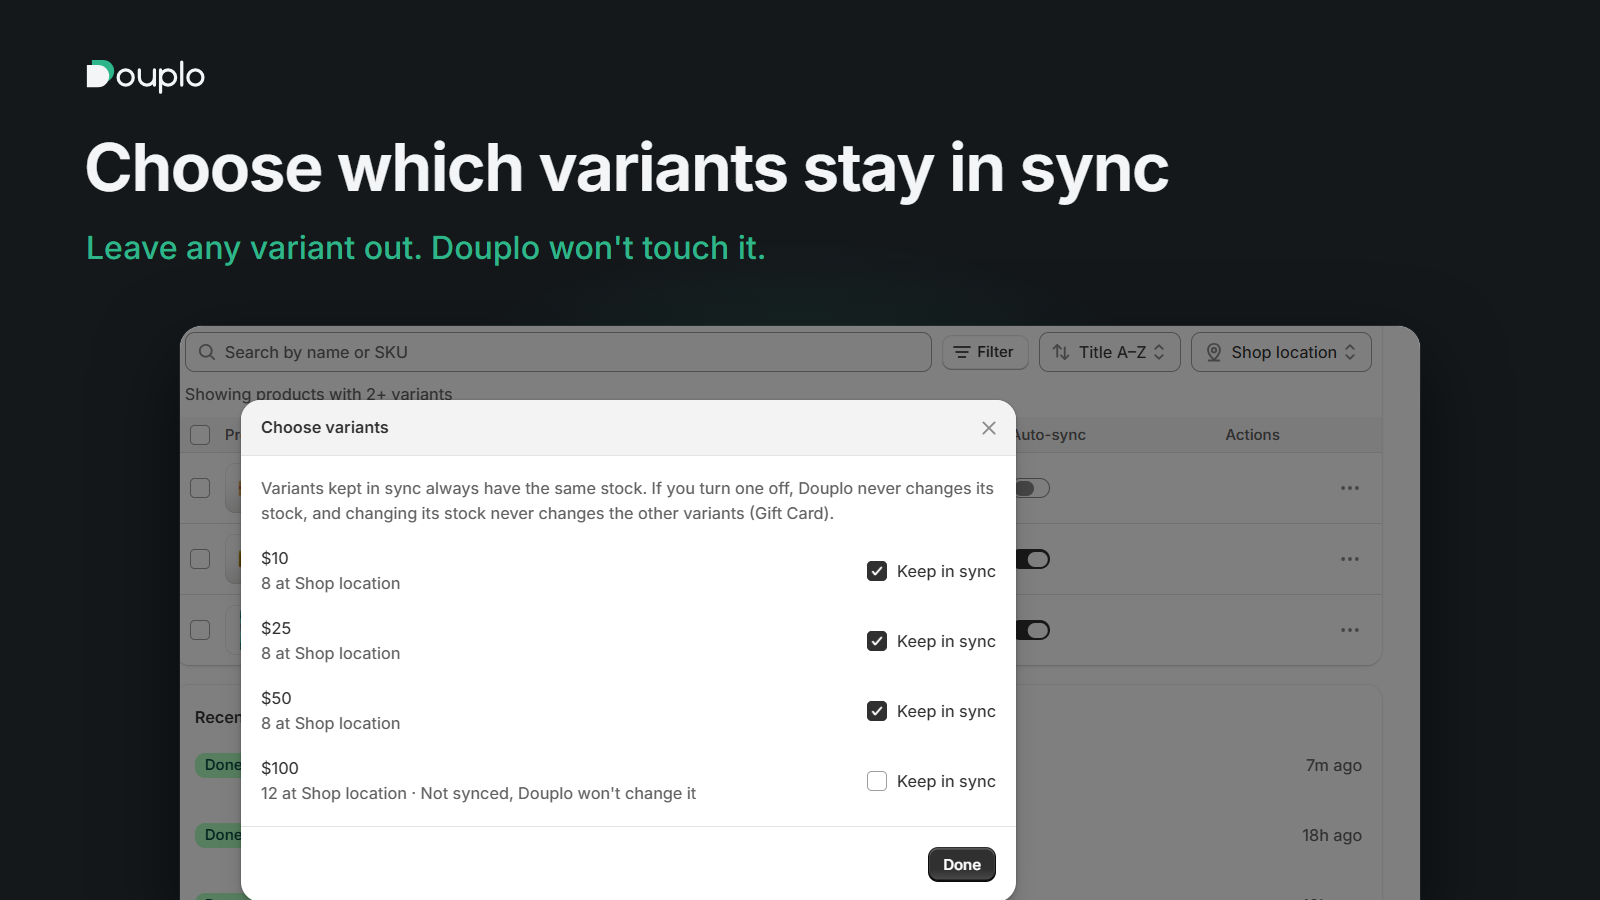This screenshot has width=1600, height=900.
Task: Click the location pin icon in Shop location
Action: point(1214,352)
